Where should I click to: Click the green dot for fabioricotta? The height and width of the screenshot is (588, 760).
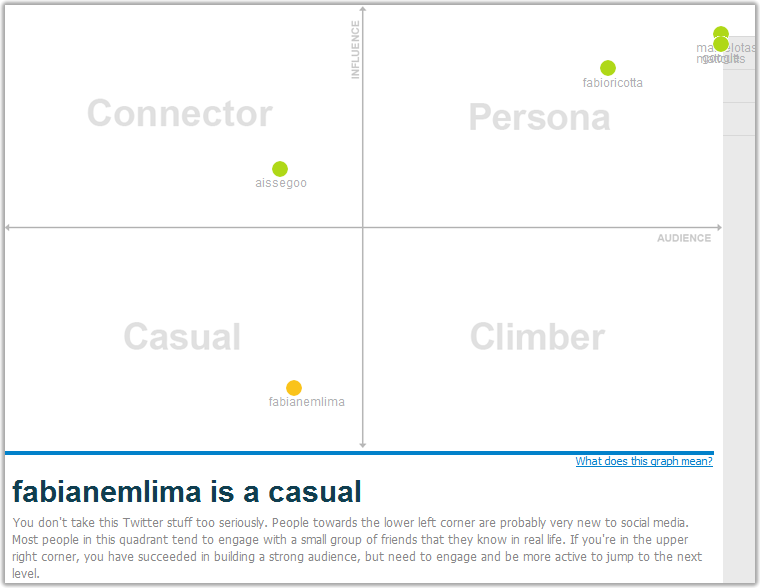pyautogui.click(x=608, y=68)
